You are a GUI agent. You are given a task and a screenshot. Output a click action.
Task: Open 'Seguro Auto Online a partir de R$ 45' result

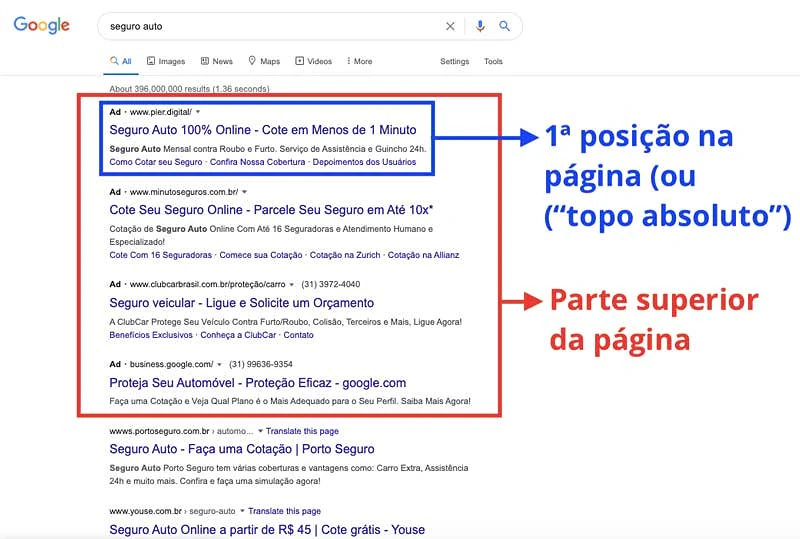click(267, 529)
